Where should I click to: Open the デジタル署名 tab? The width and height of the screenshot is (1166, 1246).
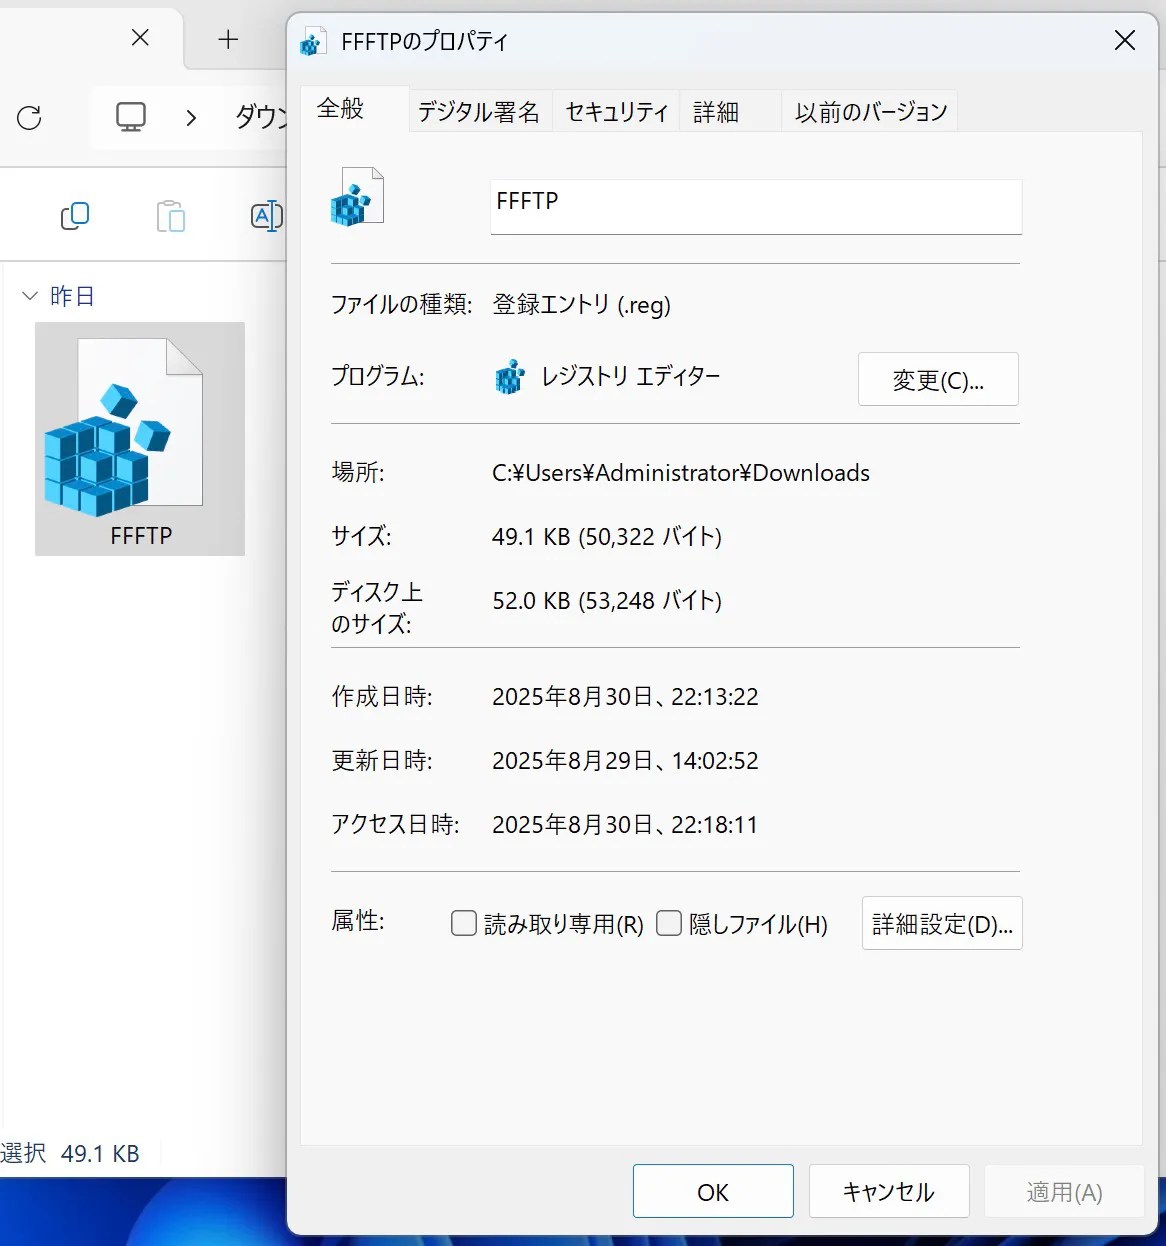[479, 112]
